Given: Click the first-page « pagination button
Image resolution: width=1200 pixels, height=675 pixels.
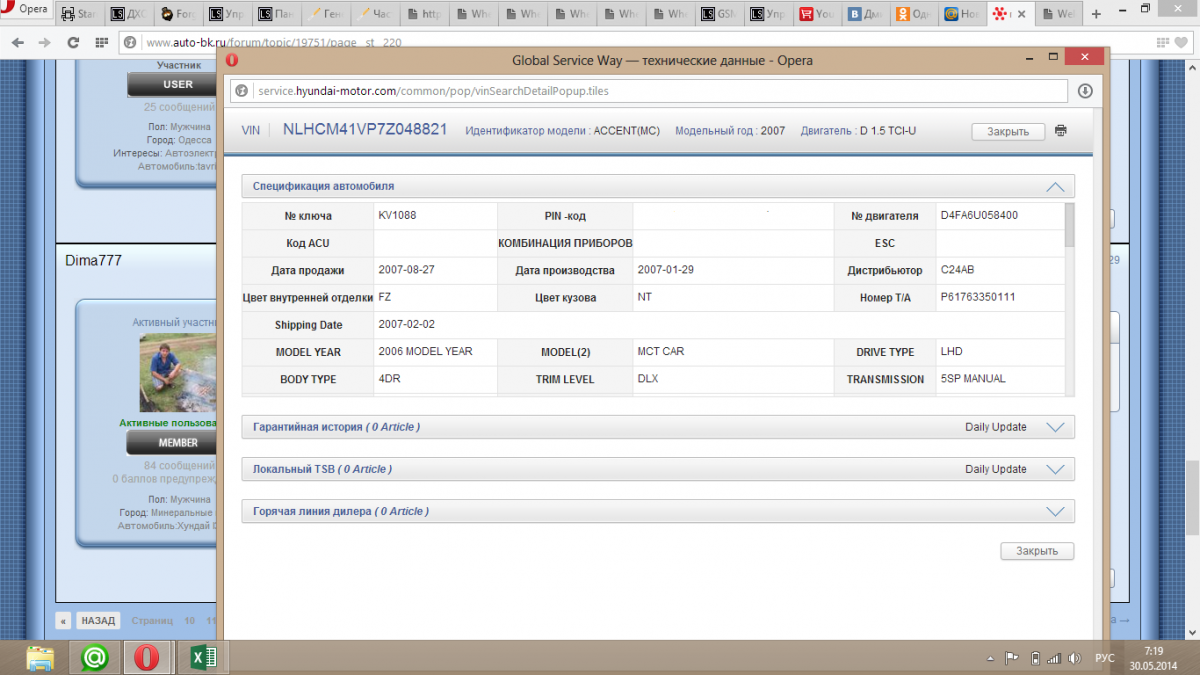Looking at the screenshot, I should [63, 620].
